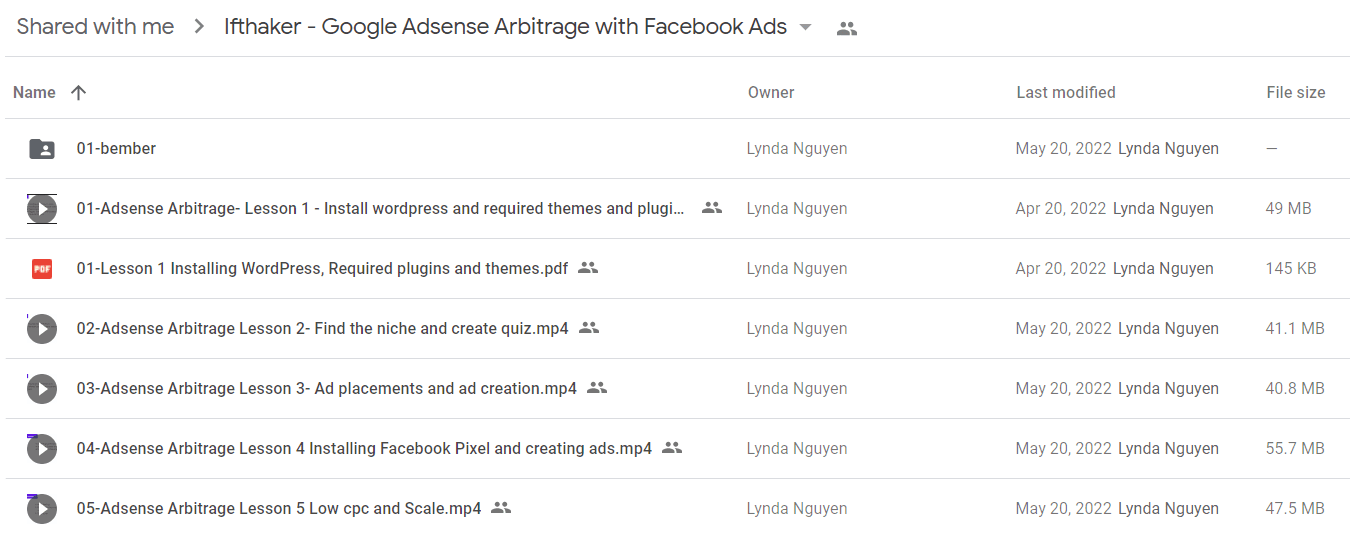This screenshot has height=534, width=1350.
Task: Click the Last modified column header
Action: [x=1066, y=92]
